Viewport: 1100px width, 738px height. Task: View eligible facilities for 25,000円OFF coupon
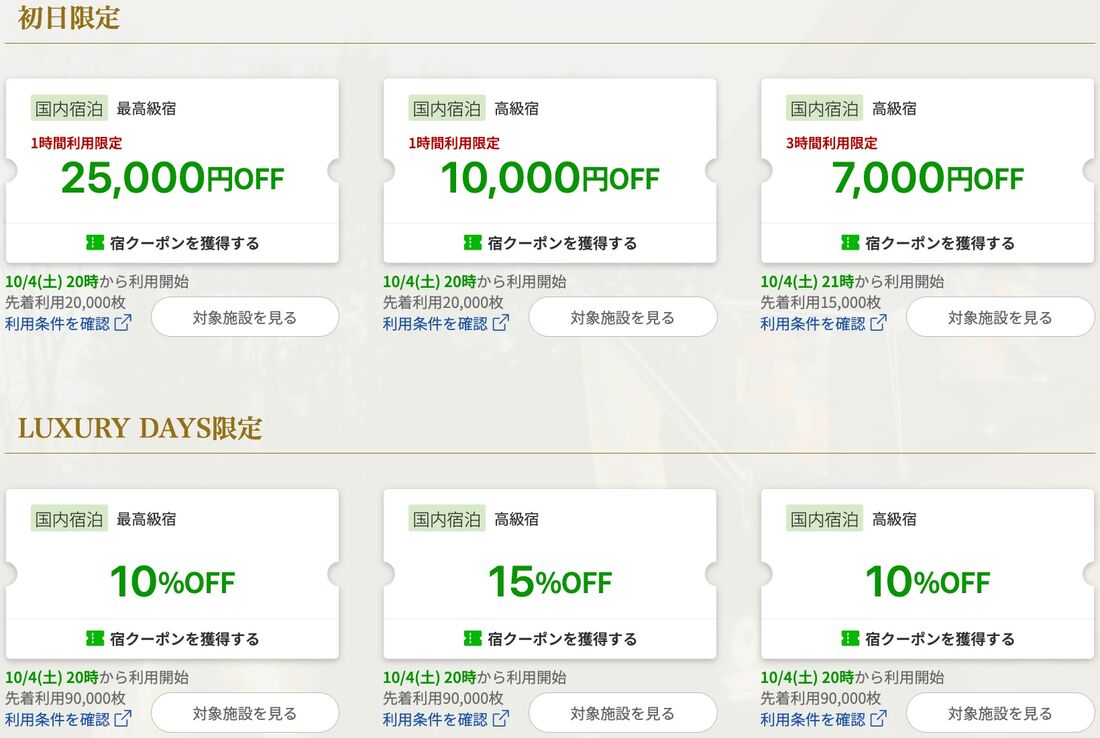[x=245, y=318]
